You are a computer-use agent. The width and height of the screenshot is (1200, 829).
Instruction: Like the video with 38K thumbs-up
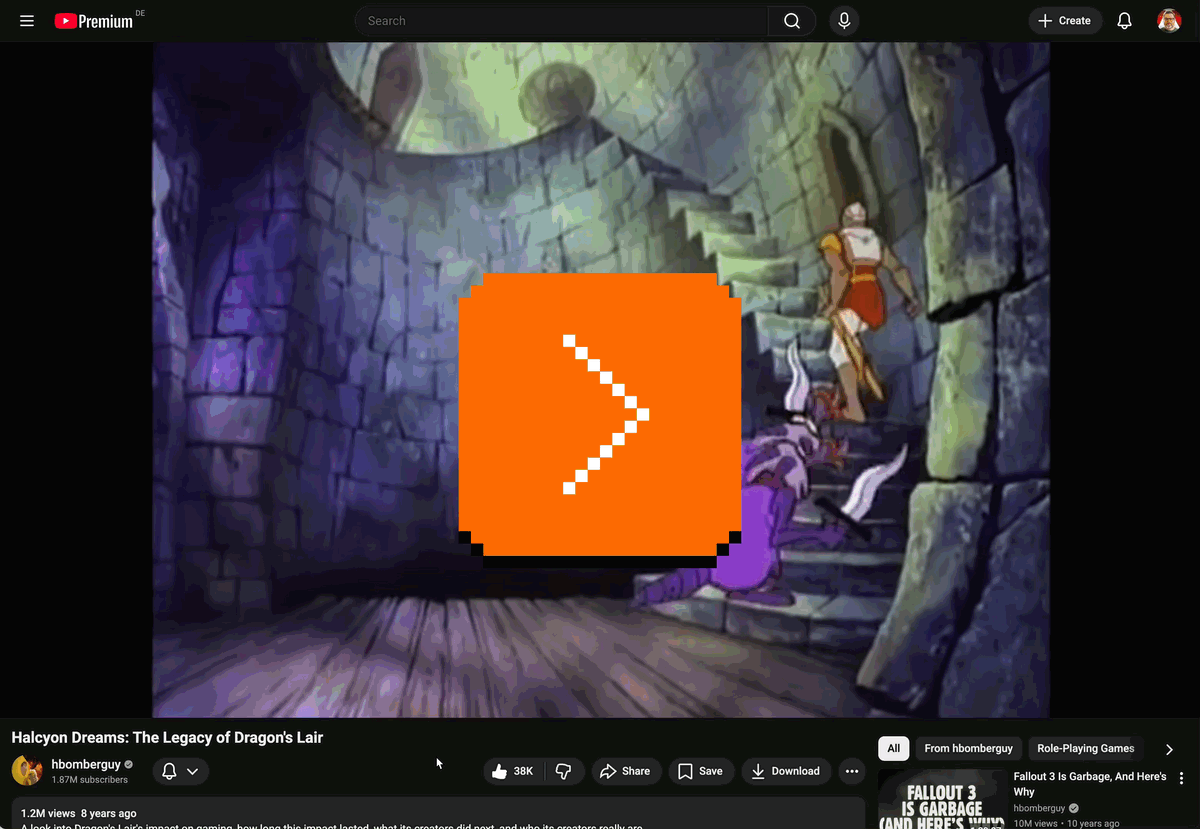(x=513, y=771)
